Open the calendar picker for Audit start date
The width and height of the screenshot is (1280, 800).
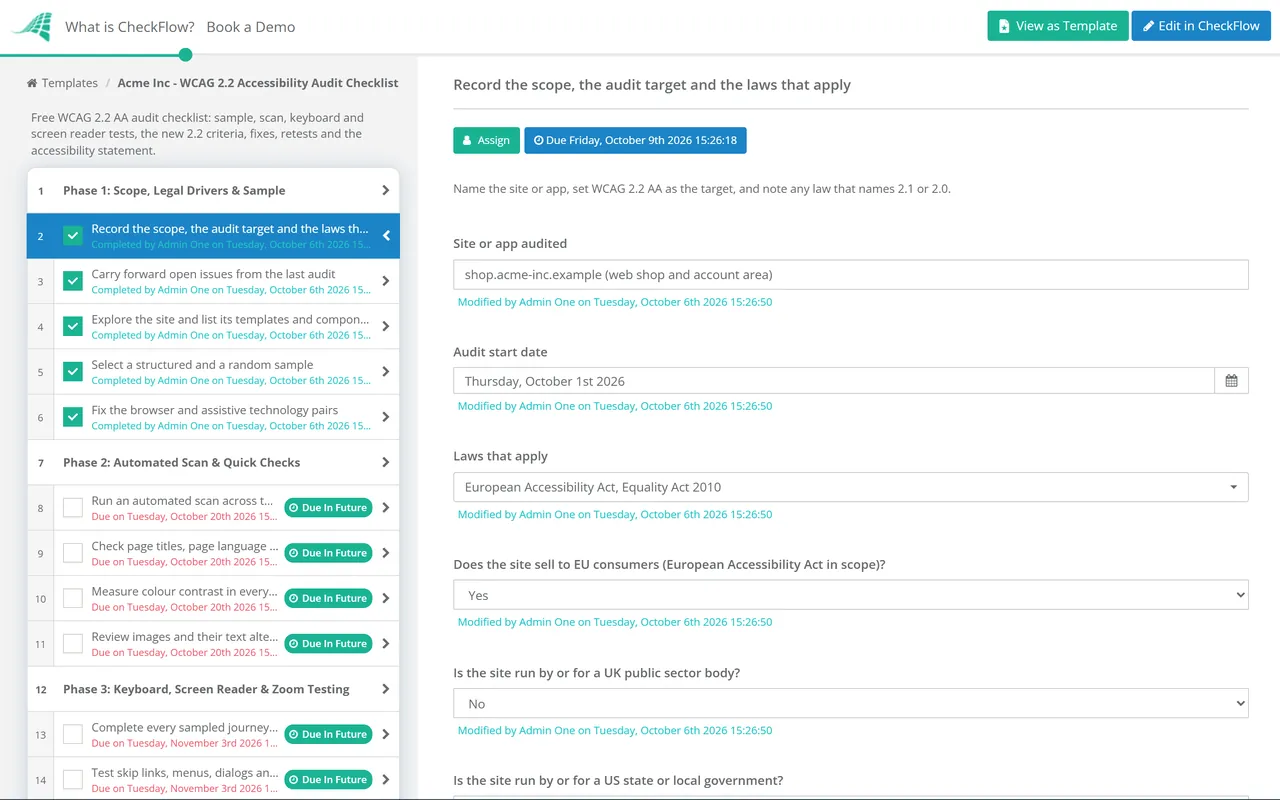[x=1231, y=381]
